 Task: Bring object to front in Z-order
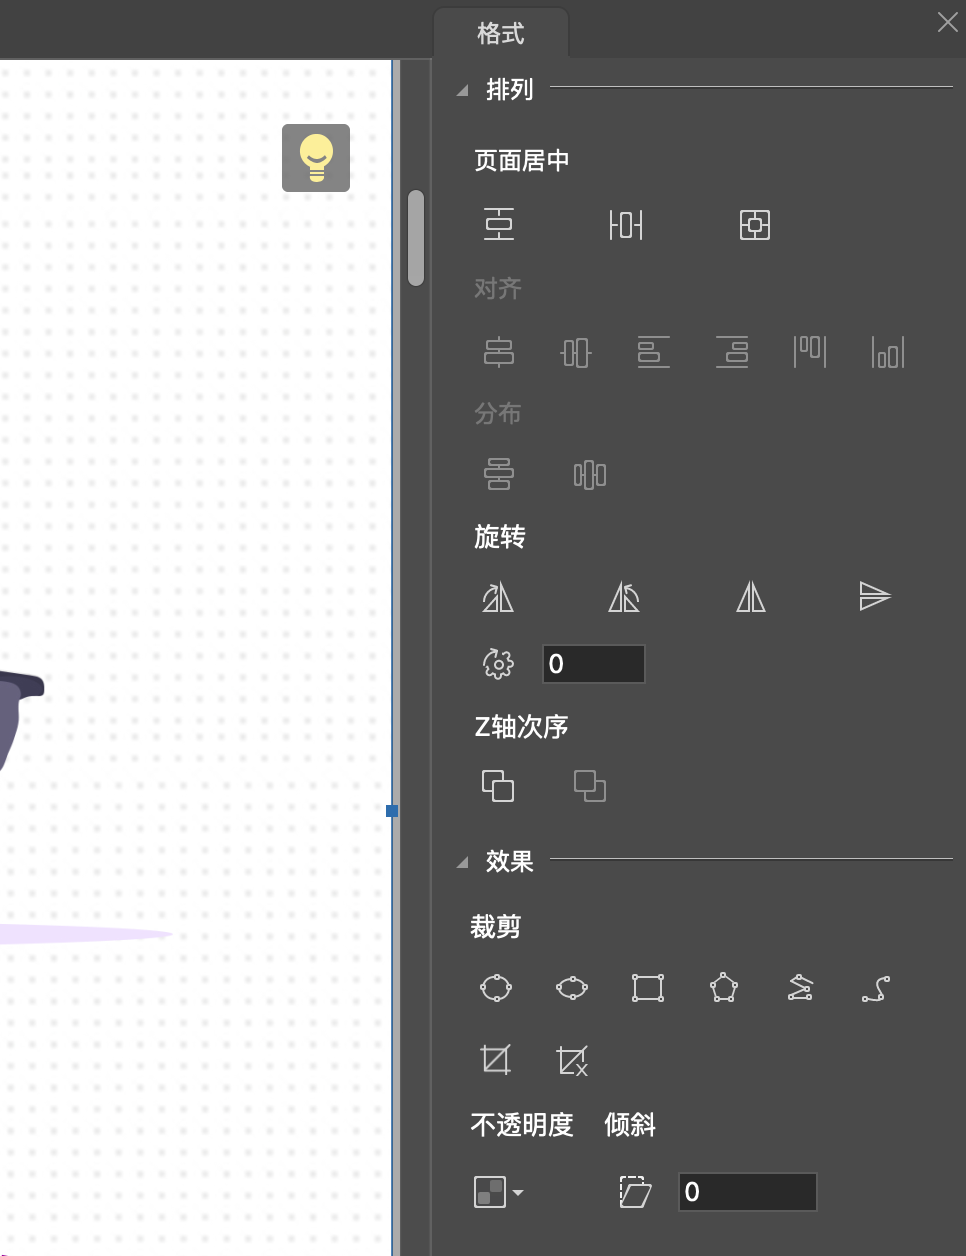coord(498,786)
